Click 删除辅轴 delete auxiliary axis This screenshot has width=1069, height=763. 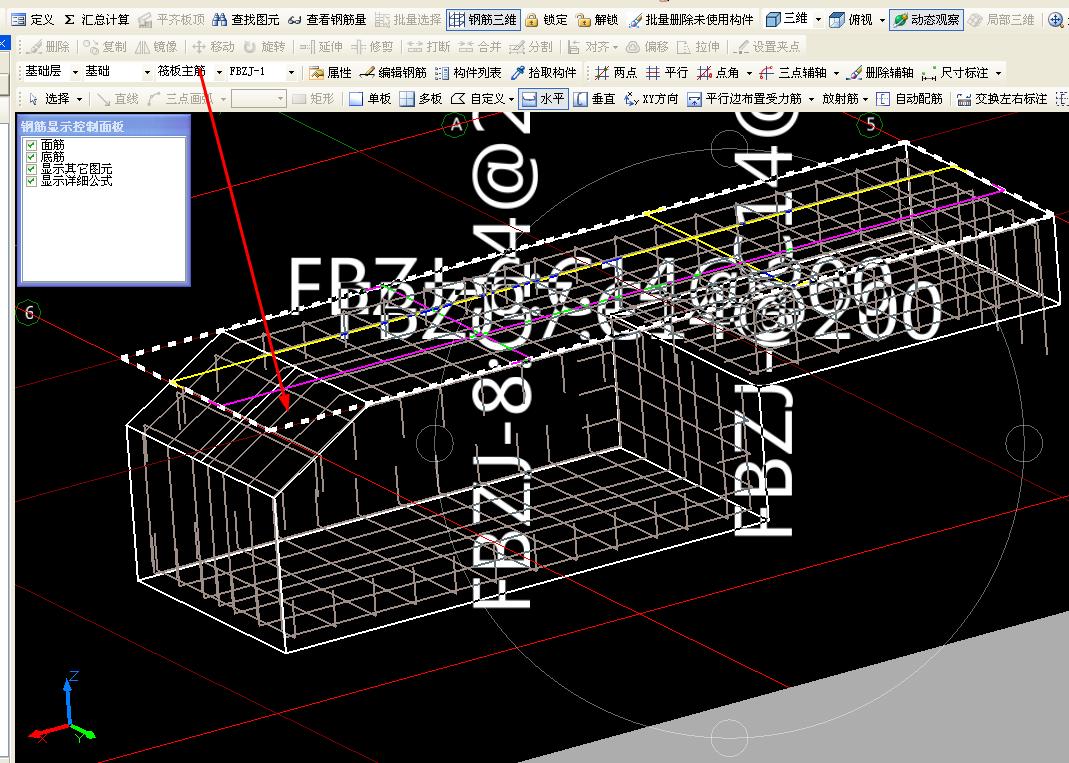[880, 72]
